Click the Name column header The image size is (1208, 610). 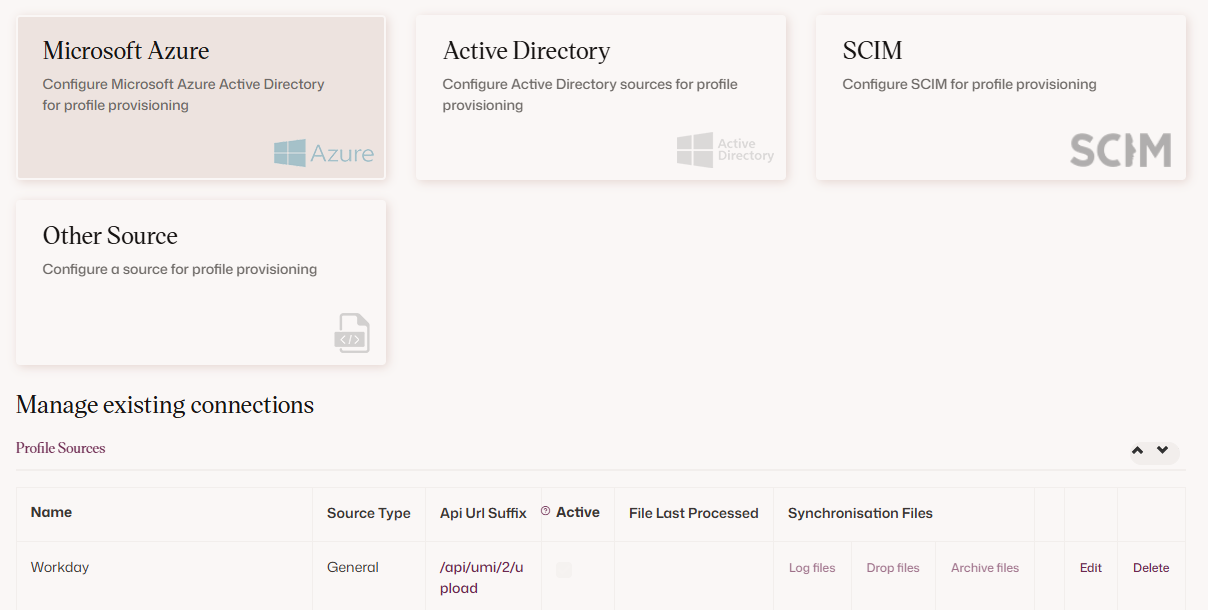(x=51, y=512)
